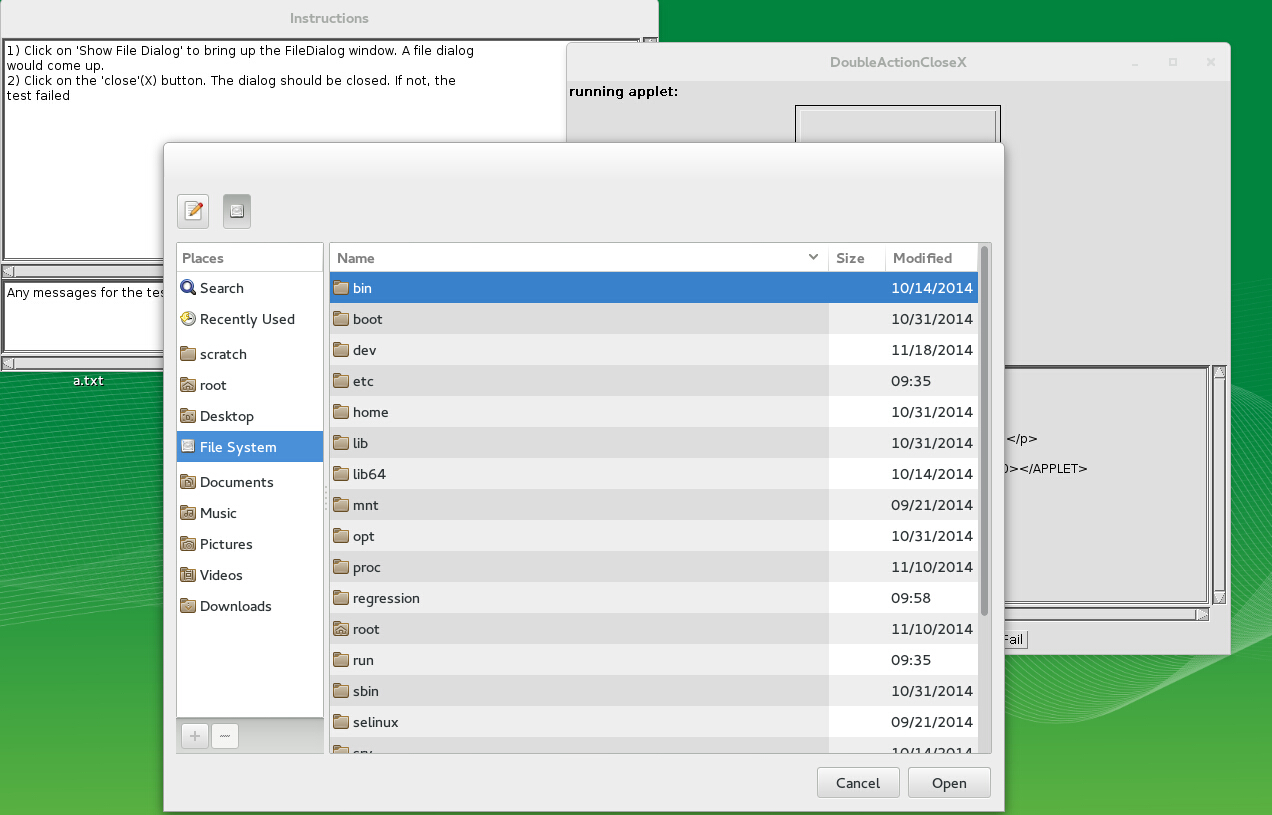The image size is (1272, 815).
Task: Select the regression folder row
Action: click(386, 598)
